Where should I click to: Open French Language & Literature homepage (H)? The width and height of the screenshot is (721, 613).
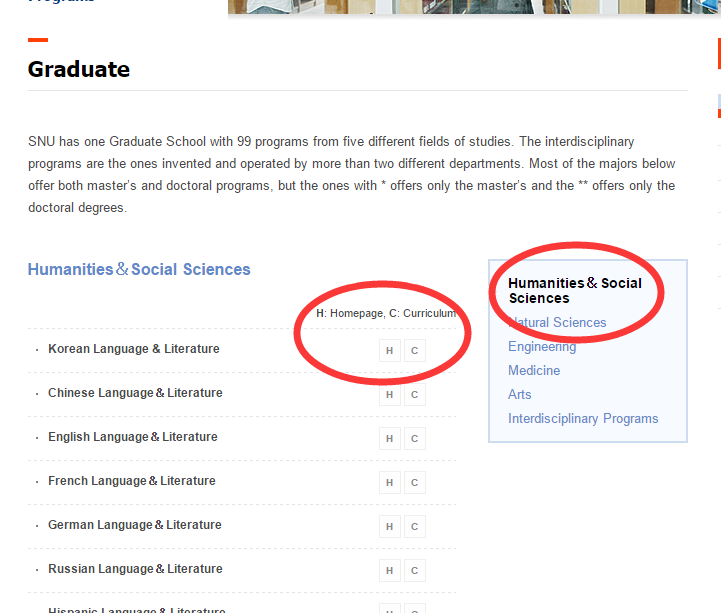[389, 482]
